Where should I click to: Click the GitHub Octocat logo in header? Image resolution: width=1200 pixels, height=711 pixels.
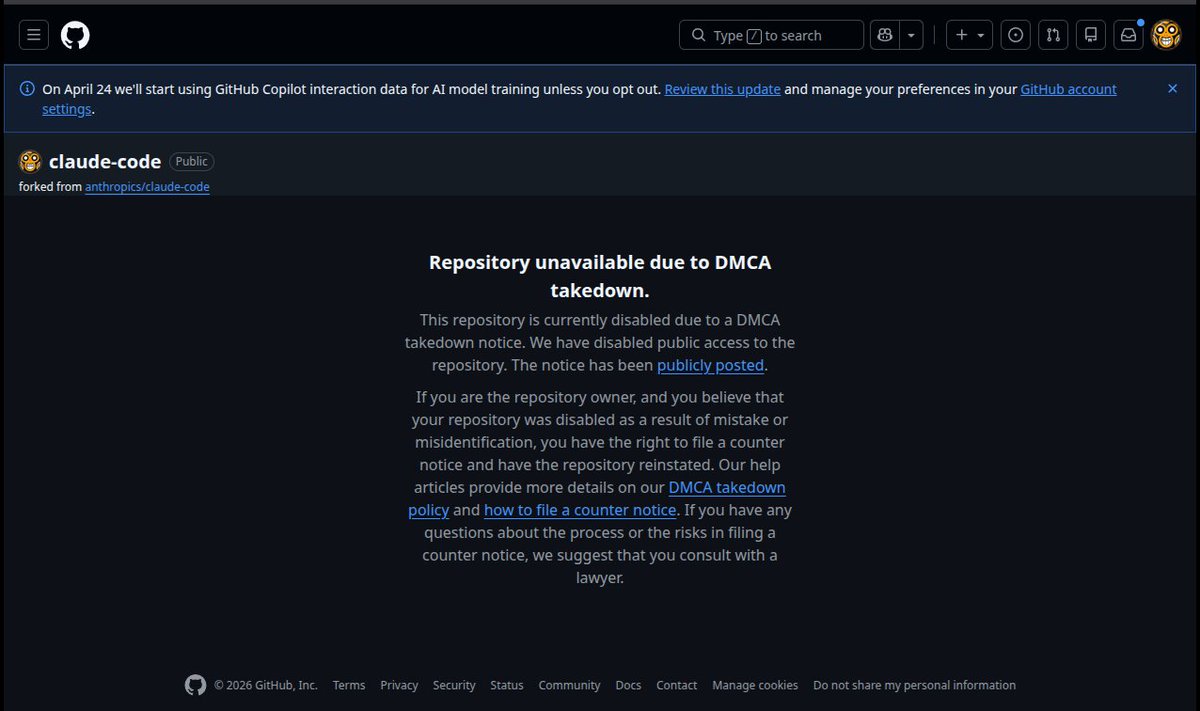click(x=75, y=35)
